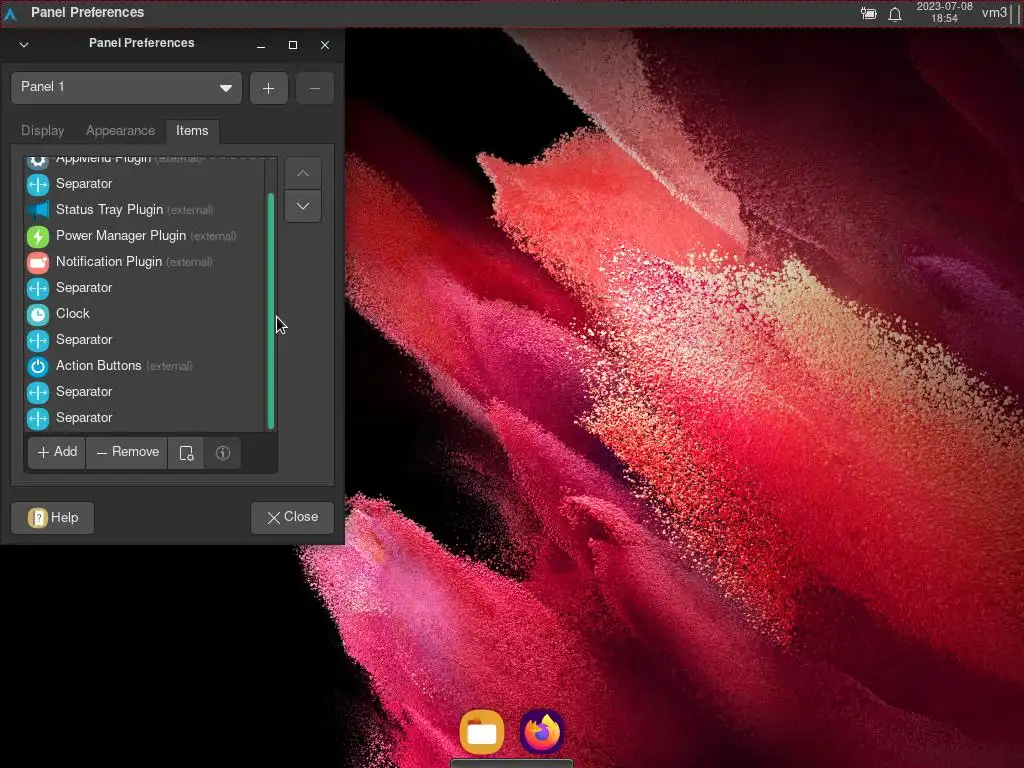Add a new panel with plus button
The image size is (1024, 768).
(268, 88)
